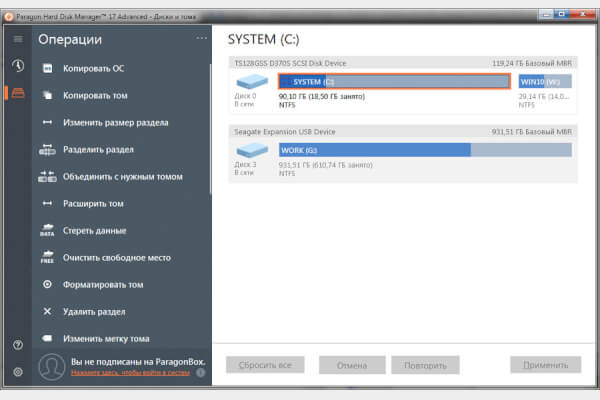Select the SYSTEM (C:) partition bar
600x400 pixels.
pyautogui.click(x=394, y=82)
